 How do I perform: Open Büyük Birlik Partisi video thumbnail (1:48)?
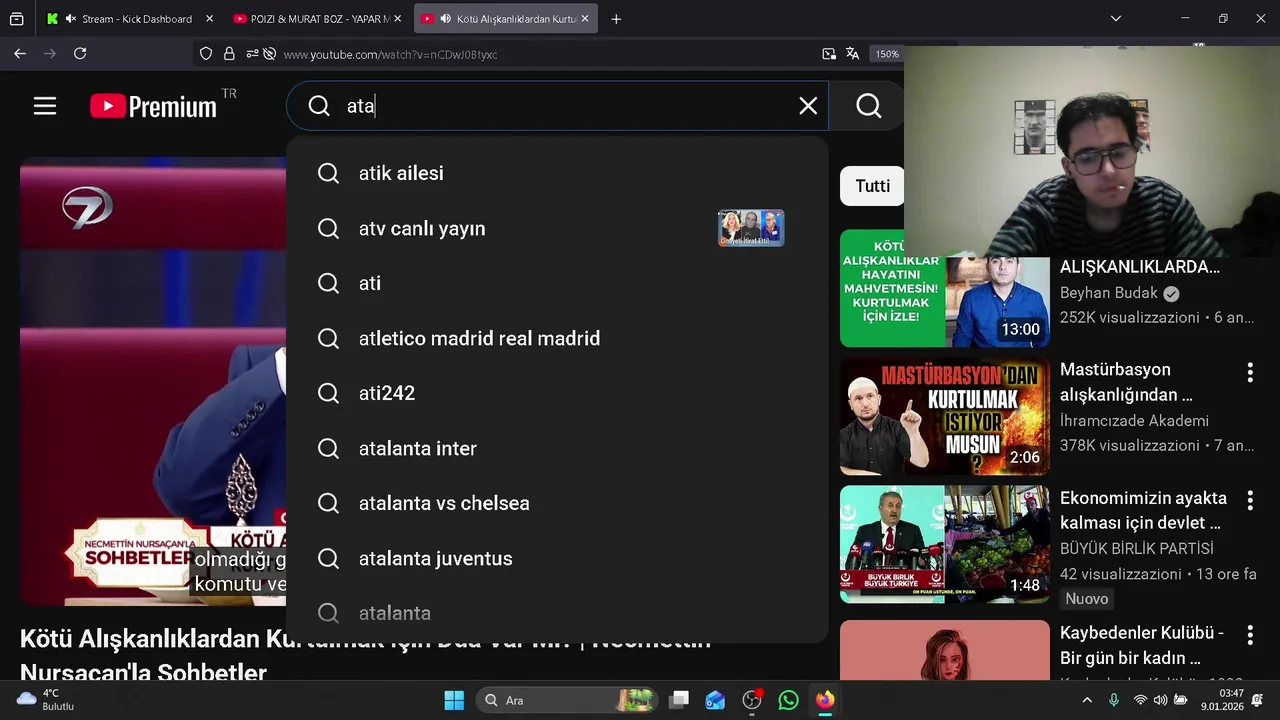pos(945,544)
